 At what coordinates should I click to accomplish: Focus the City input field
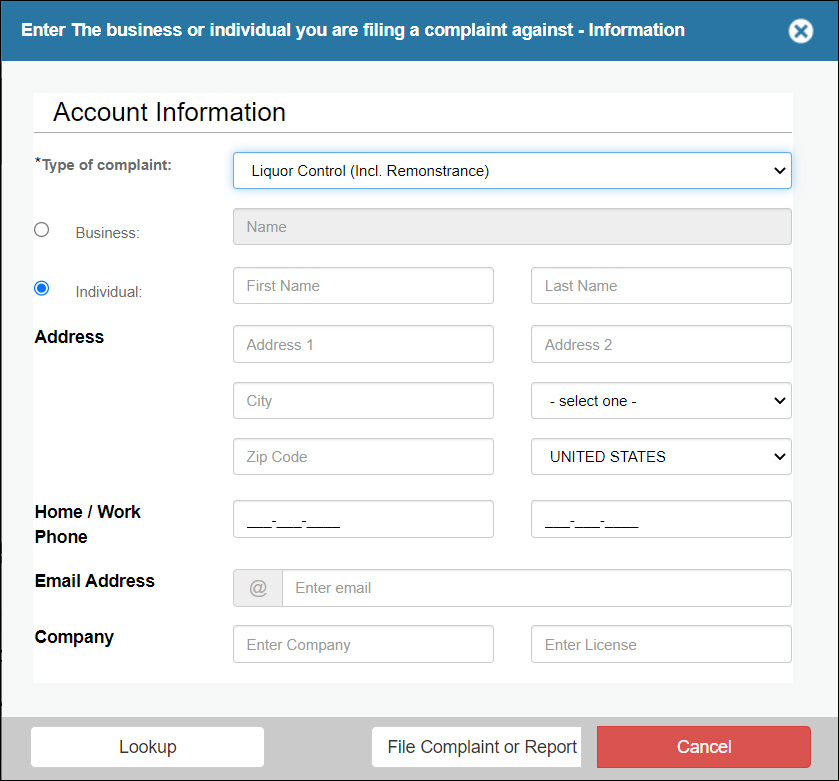363,401
